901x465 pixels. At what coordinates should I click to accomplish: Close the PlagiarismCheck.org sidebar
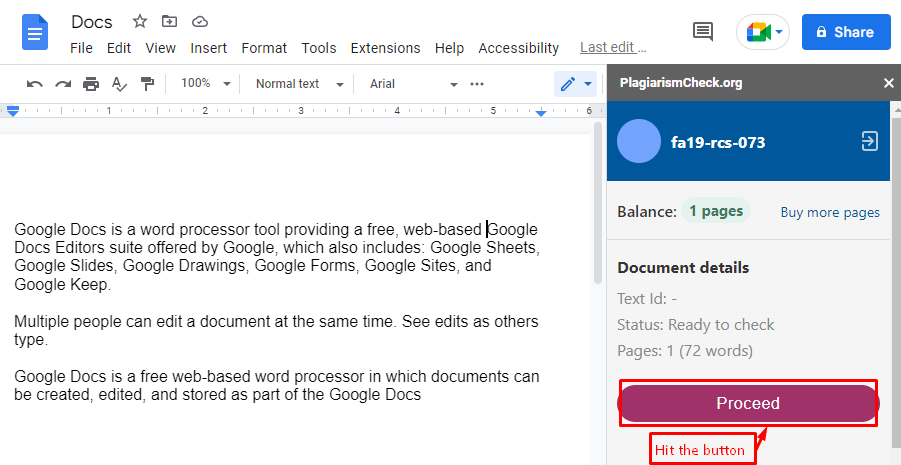(888, 83)
